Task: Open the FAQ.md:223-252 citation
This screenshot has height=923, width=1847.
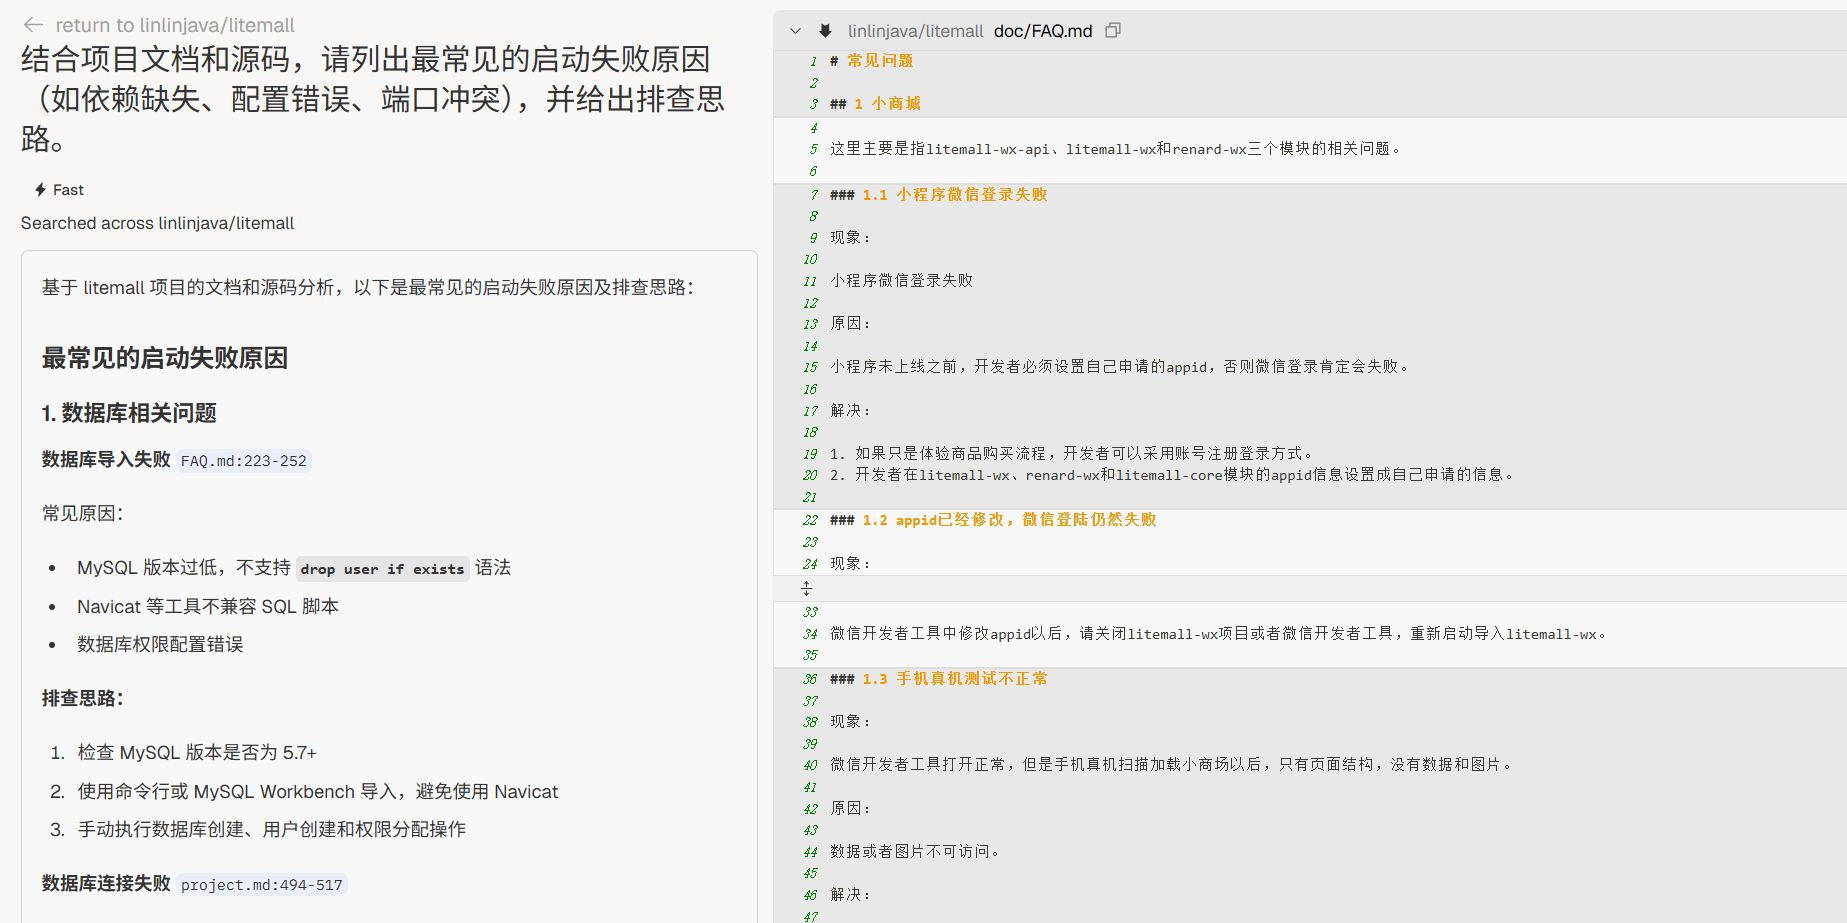Action: coord(243,461)
